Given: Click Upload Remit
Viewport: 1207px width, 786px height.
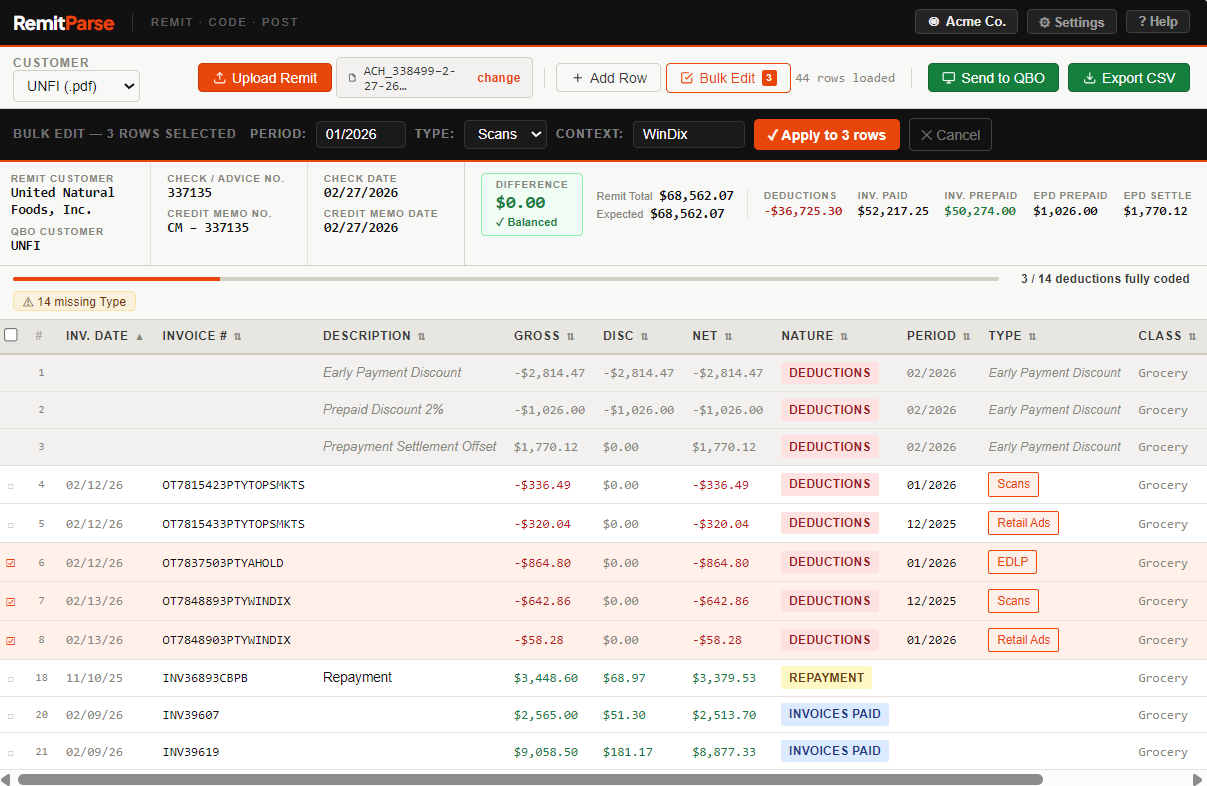Looking at the screenshot, I should (x=265, y=78).
